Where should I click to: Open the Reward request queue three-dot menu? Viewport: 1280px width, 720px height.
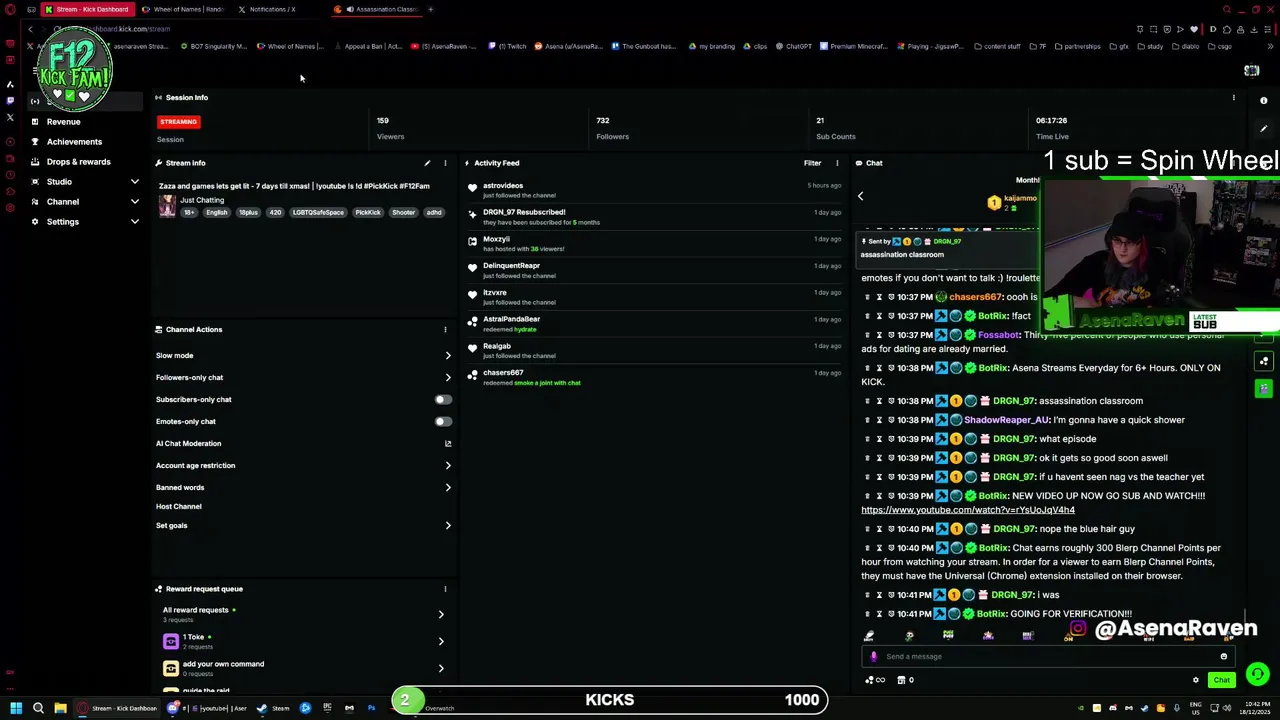click(445, 589)
